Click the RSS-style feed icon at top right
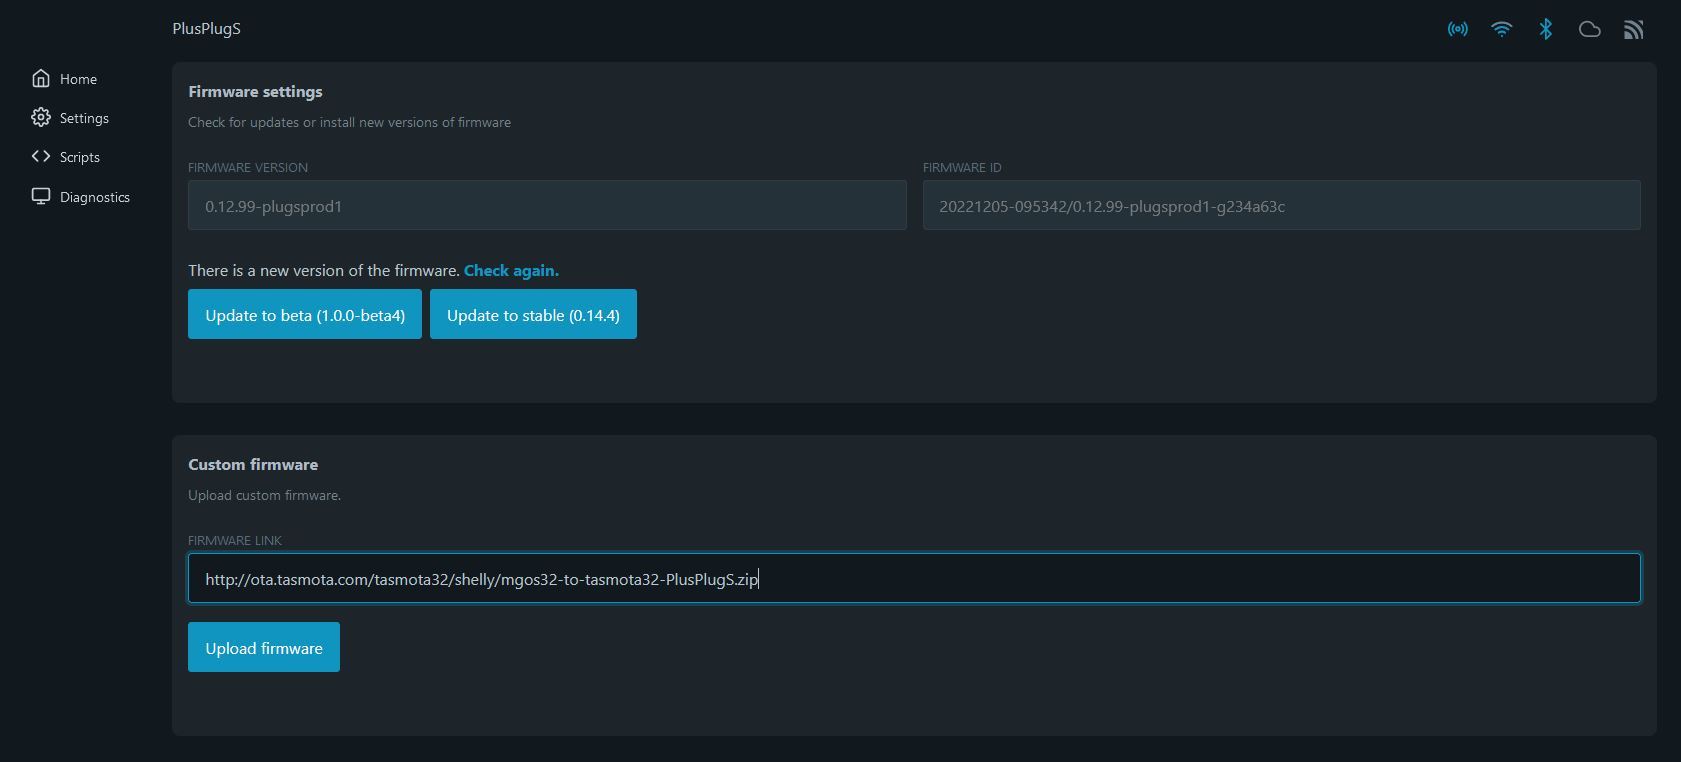The image size is (1681, 762). click(1633, 29)
